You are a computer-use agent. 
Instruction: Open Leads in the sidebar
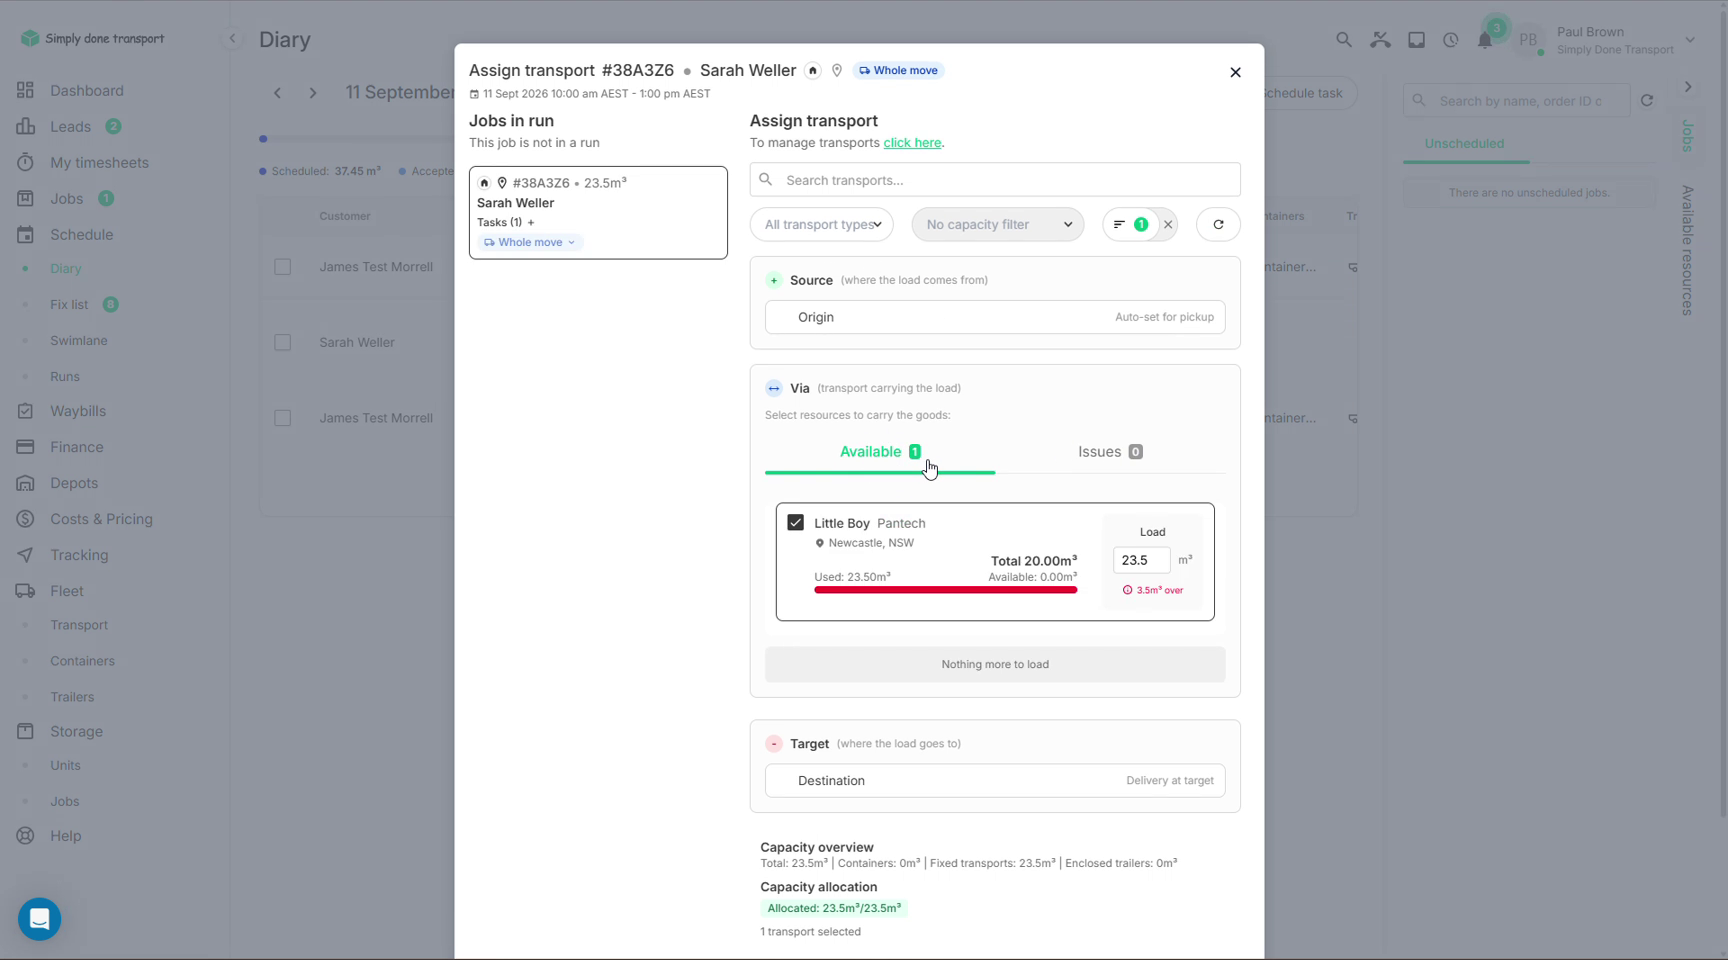coord(70,126)
